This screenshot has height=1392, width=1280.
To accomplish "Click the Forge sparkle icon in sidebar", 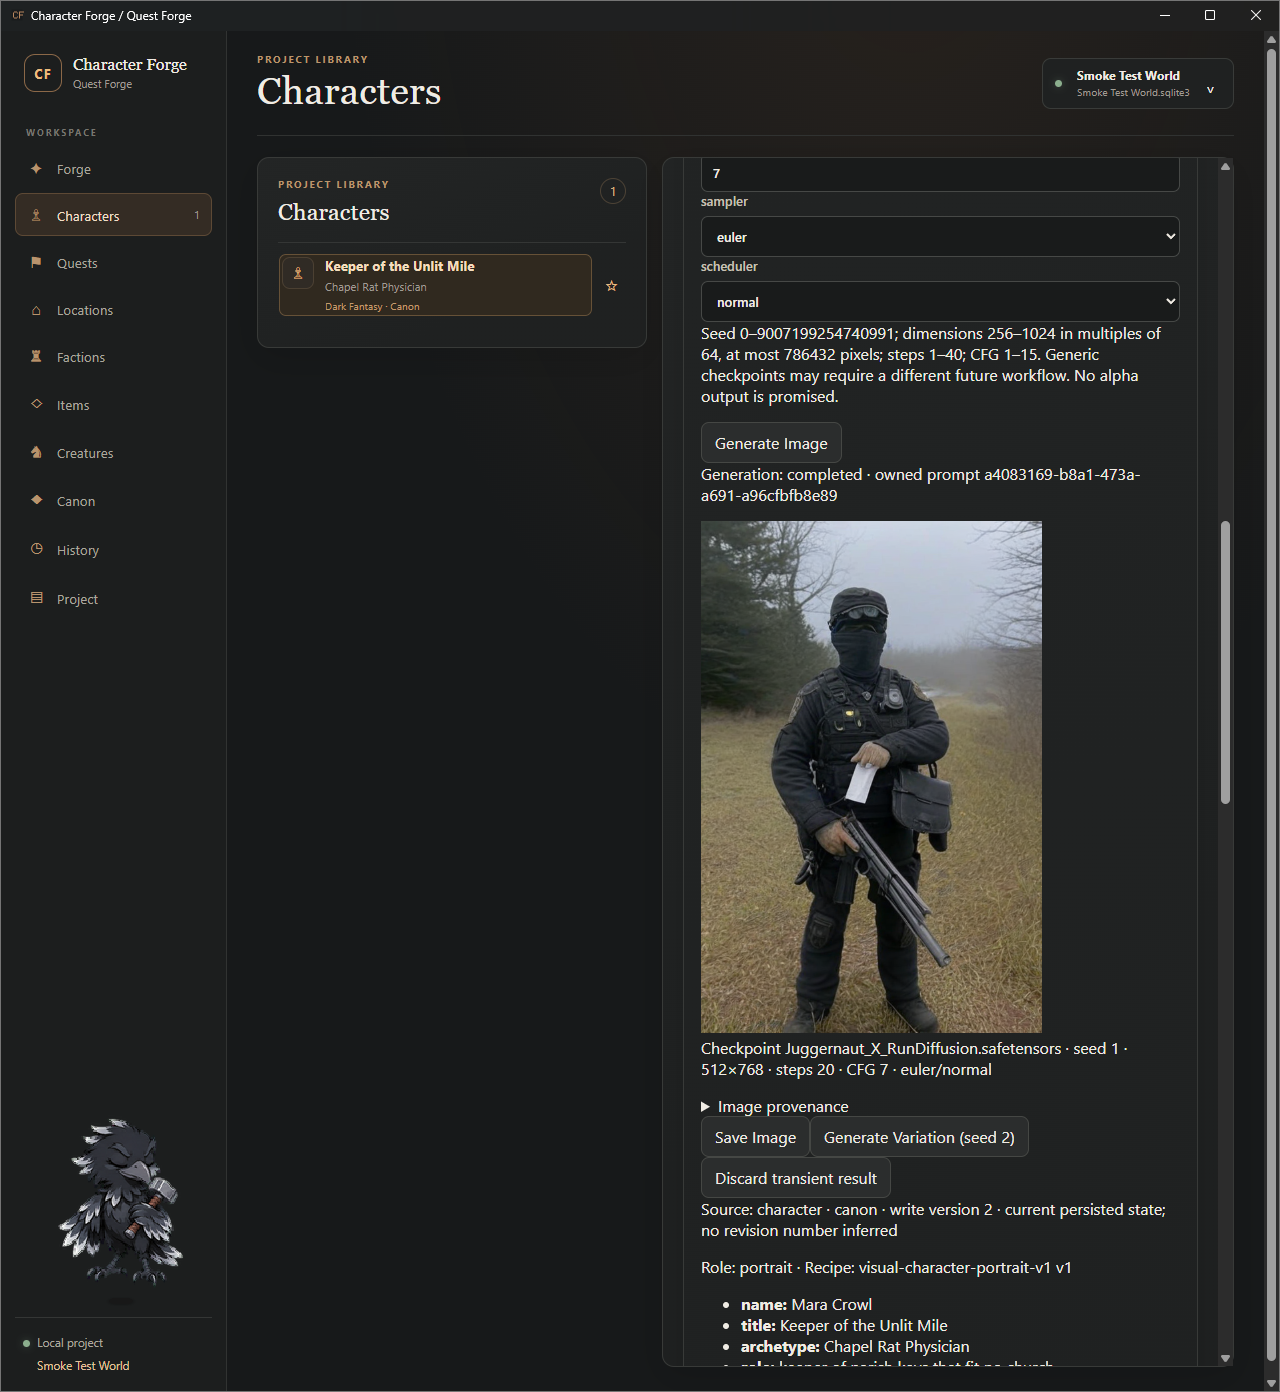I will pos(36,169).
